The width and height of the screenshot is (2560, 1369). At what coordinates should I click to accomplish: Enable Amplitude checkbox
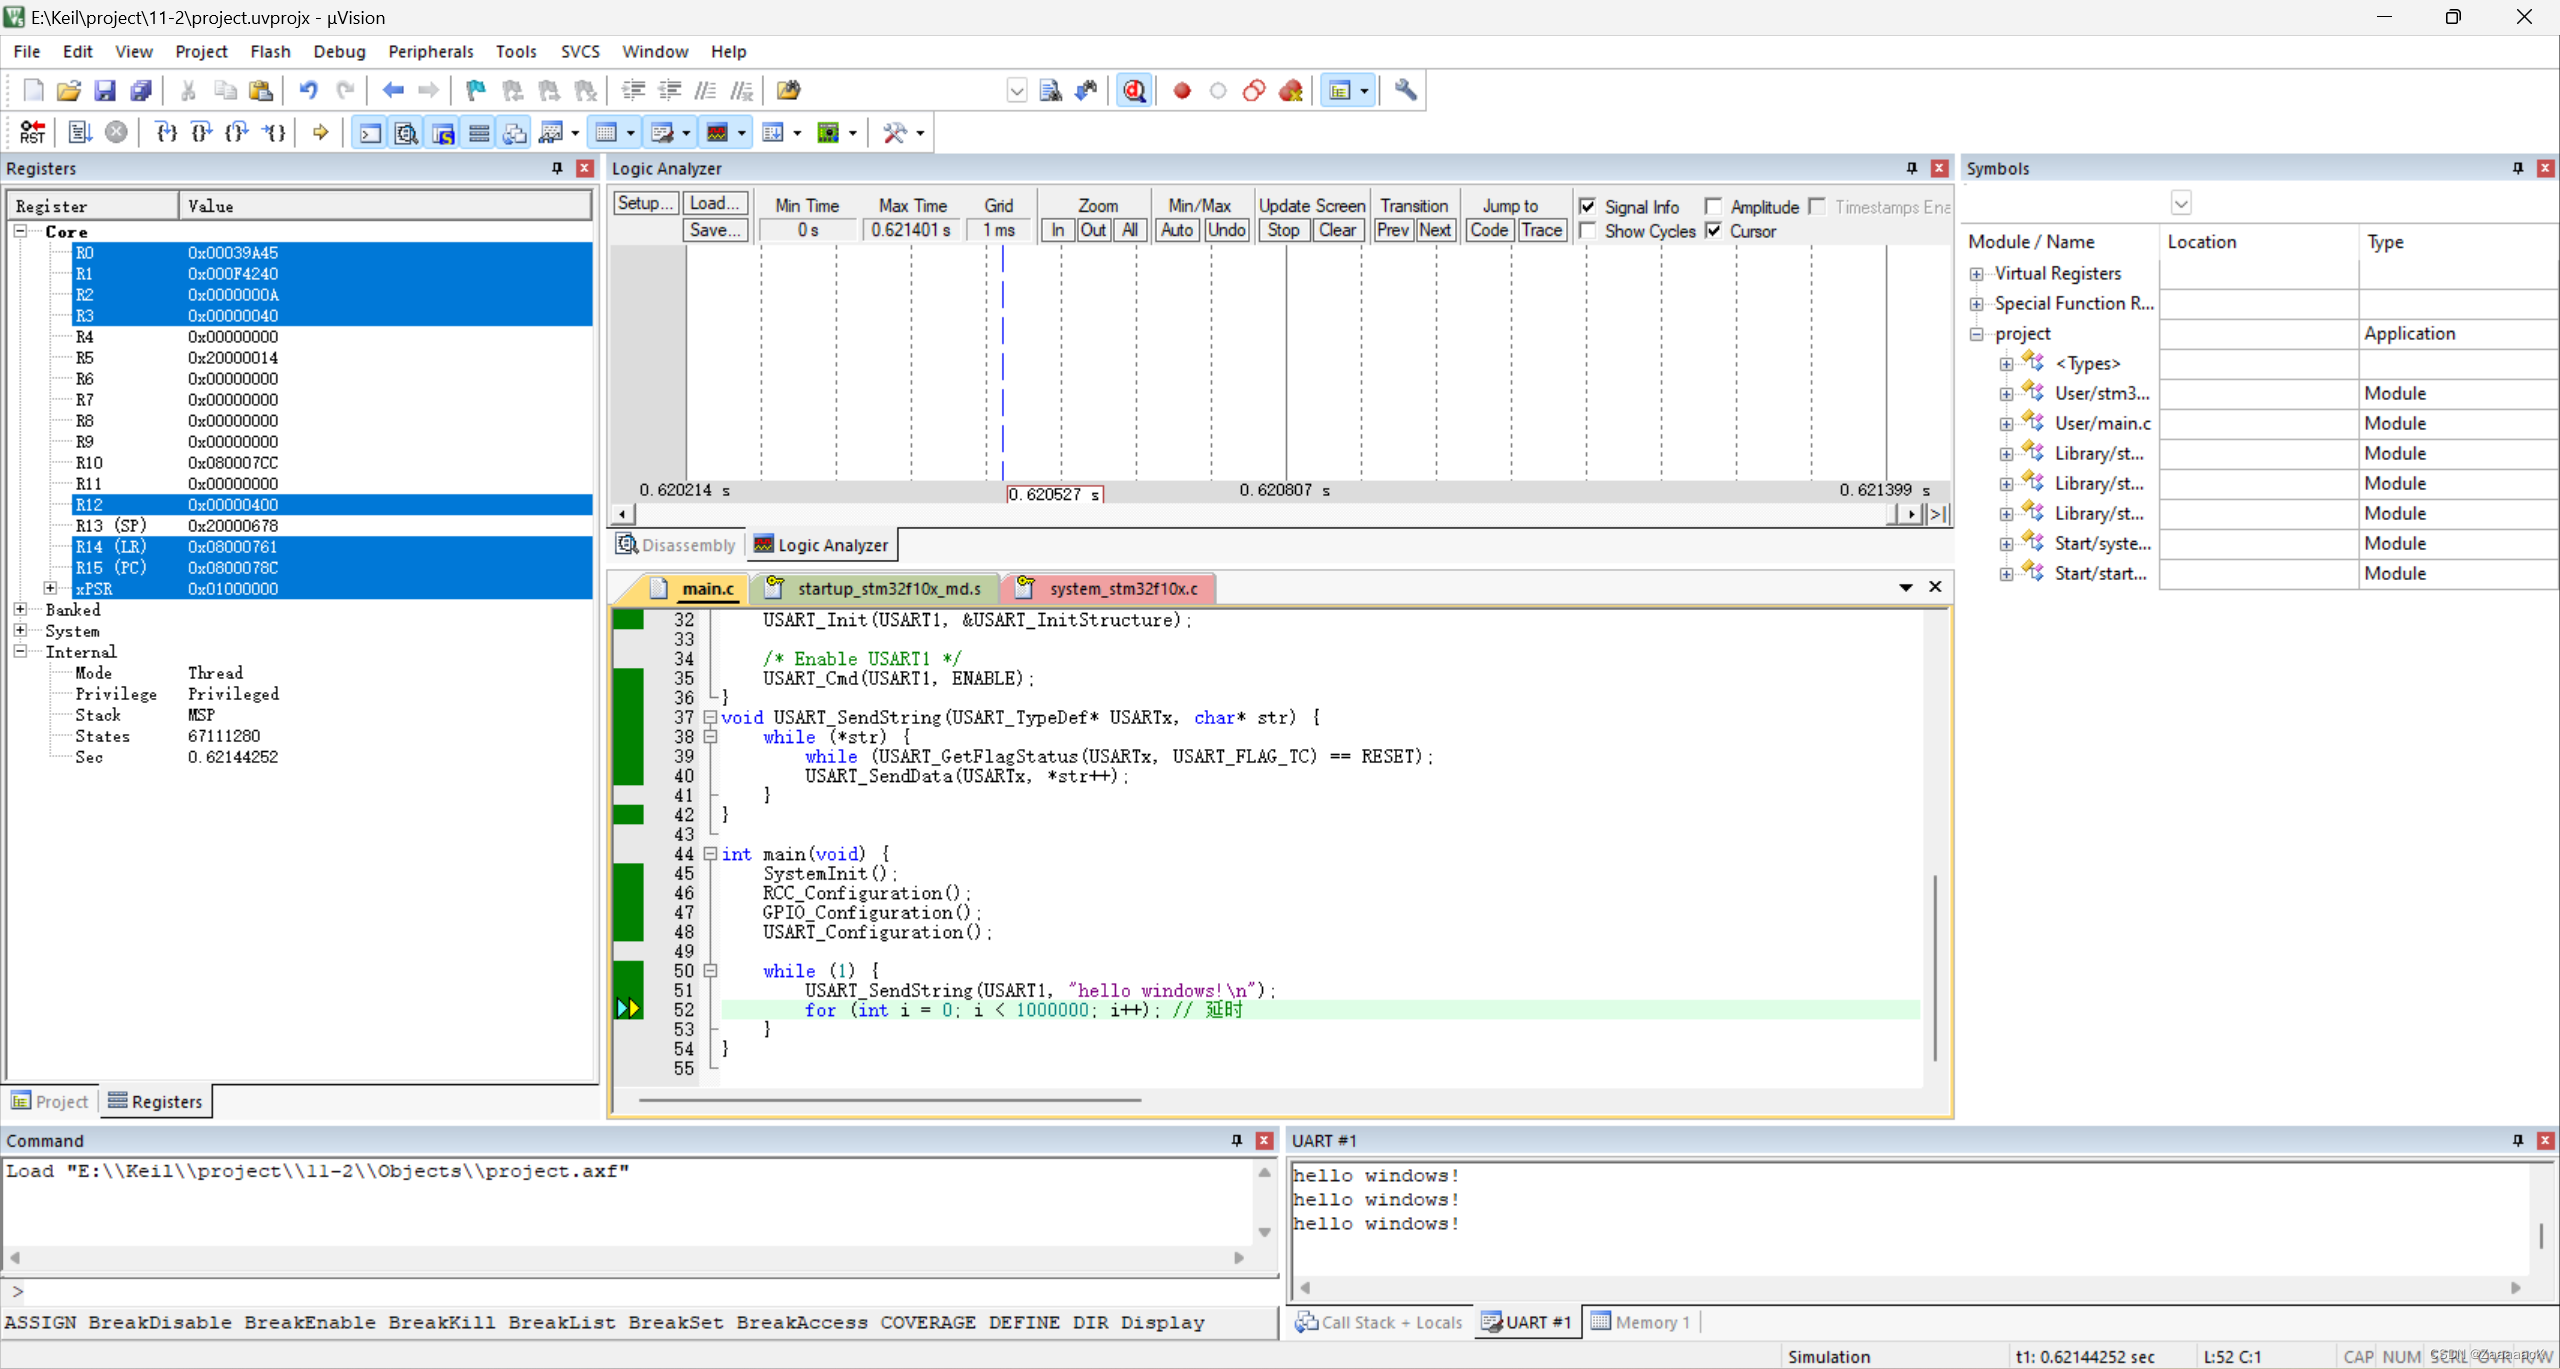[1713, 207]
